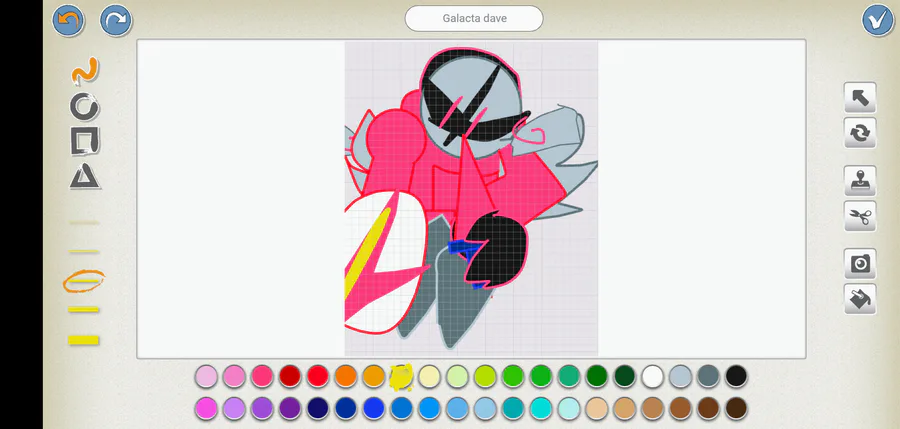Pick the slate gray color swatch
The width and height of the screenshot is (900, 429).
(708, 376)
